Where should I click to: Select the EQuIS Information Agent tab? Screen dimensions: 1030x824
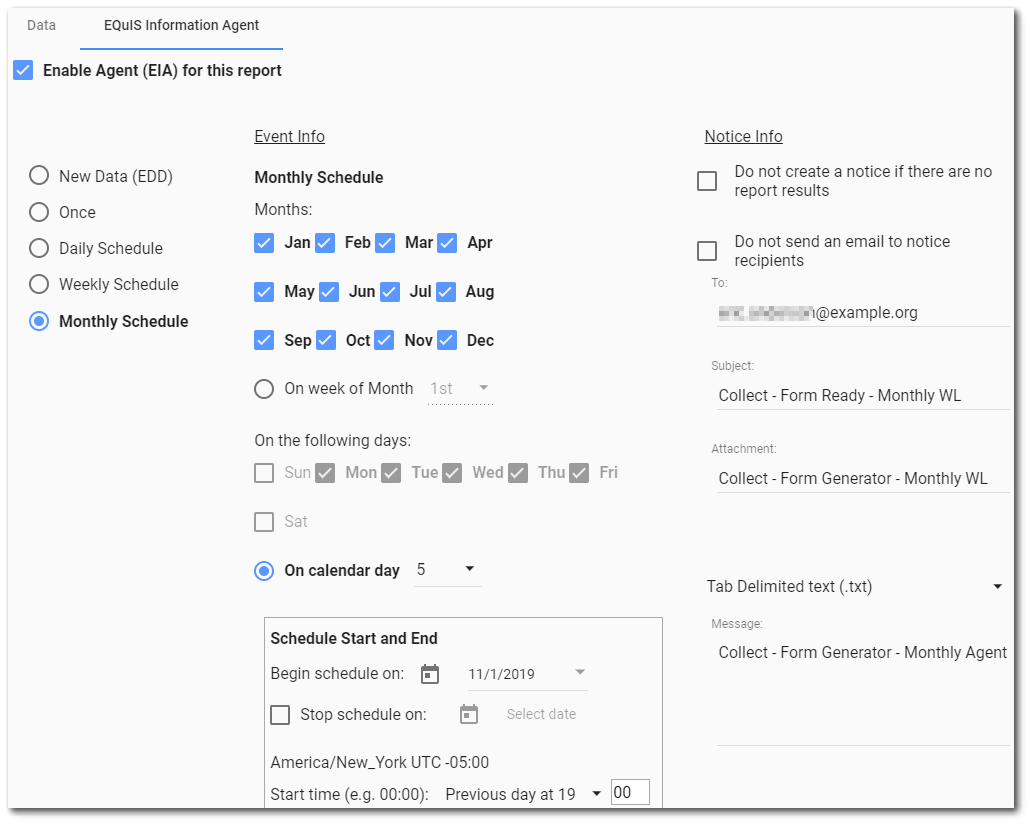[181, 26]
